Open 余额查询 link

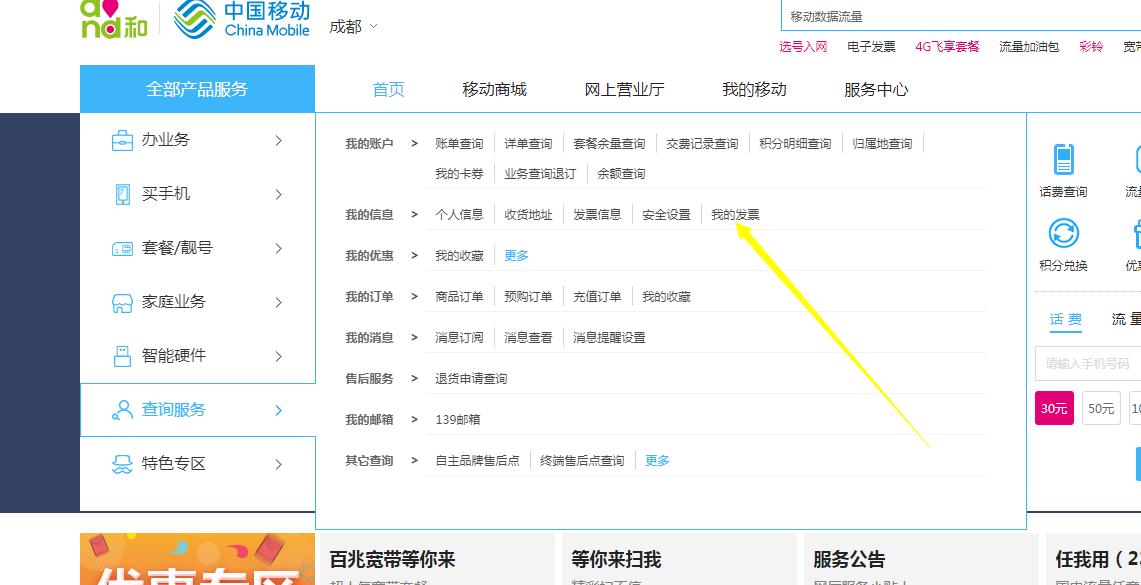(x=621, y=174)
